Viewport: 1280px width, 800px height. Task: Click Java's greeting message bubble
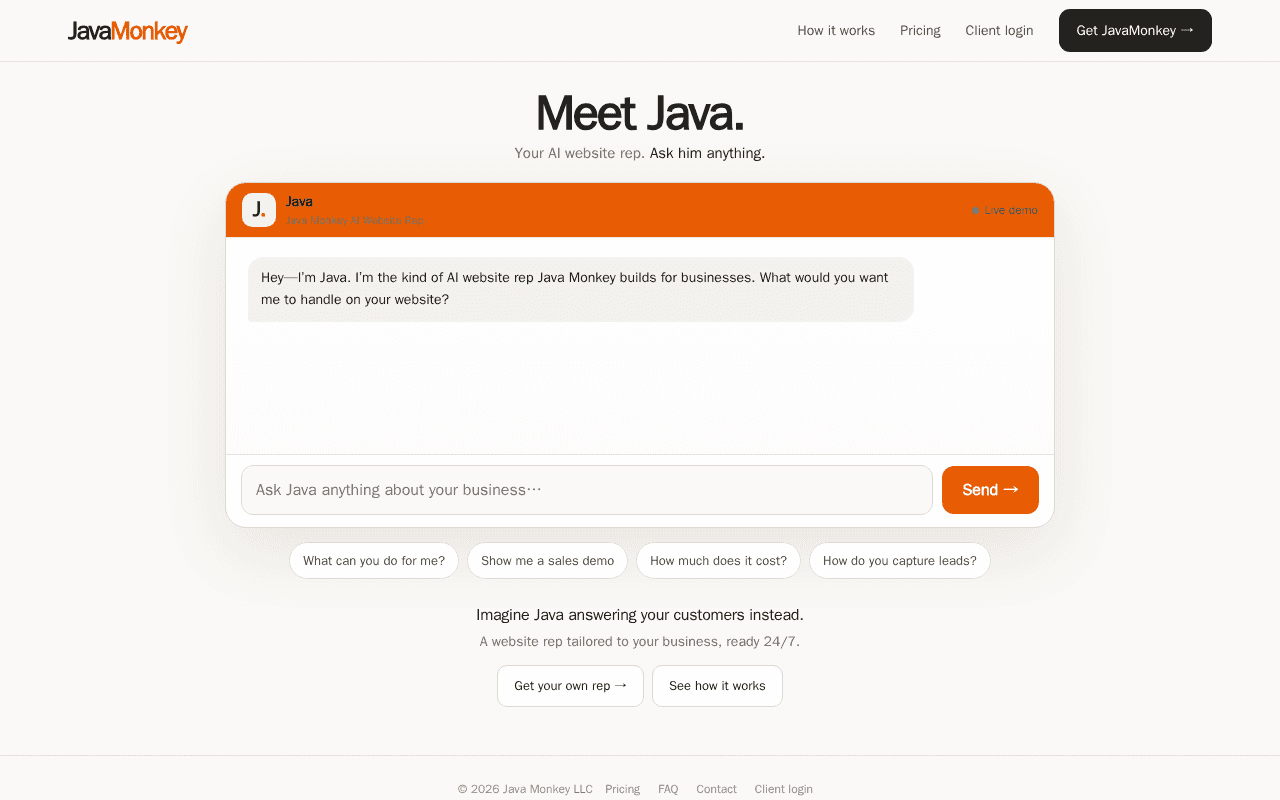click(581, 289)
